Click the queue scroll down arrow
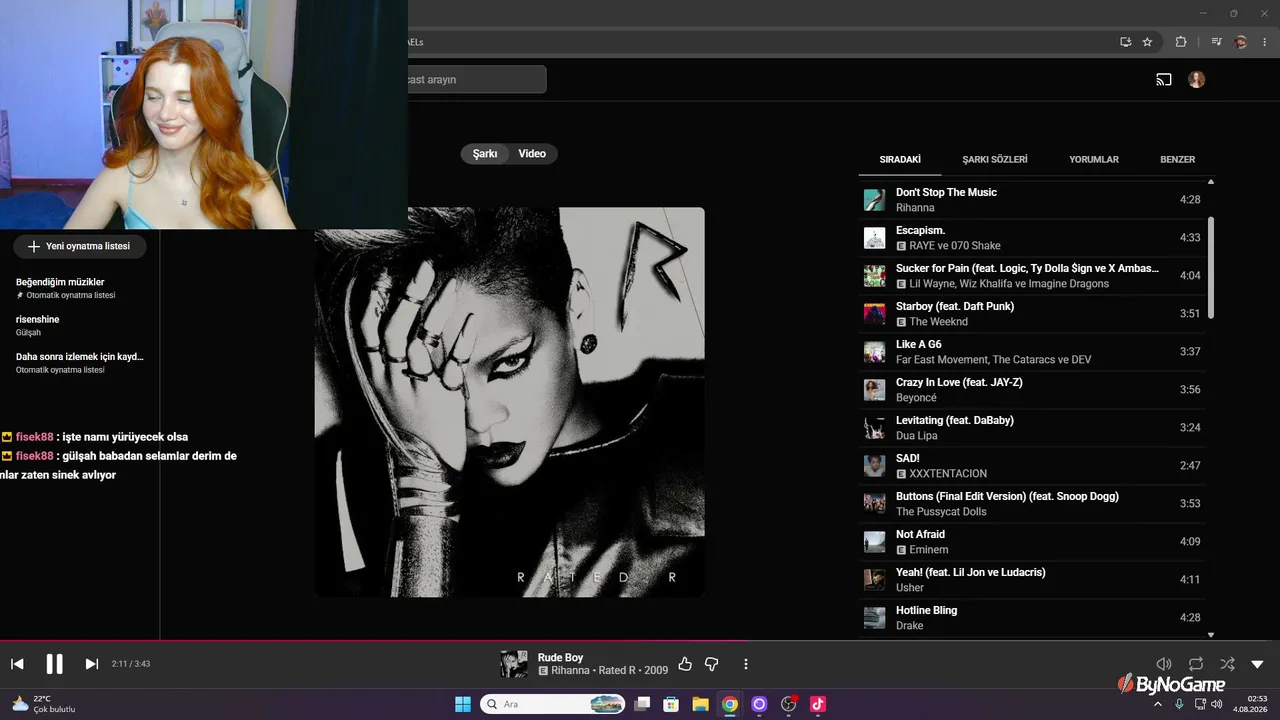 (1211, 634)
